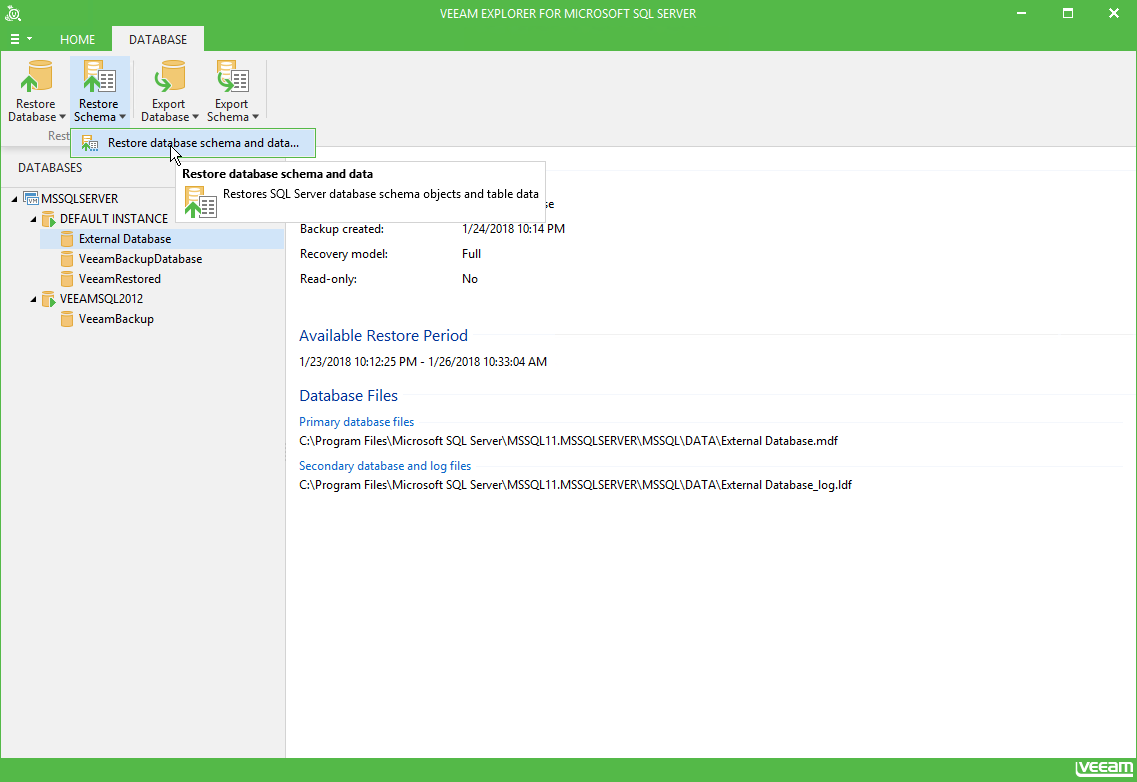Click the VEEAMSQL2012 instance icon

[x=49, y=299]
